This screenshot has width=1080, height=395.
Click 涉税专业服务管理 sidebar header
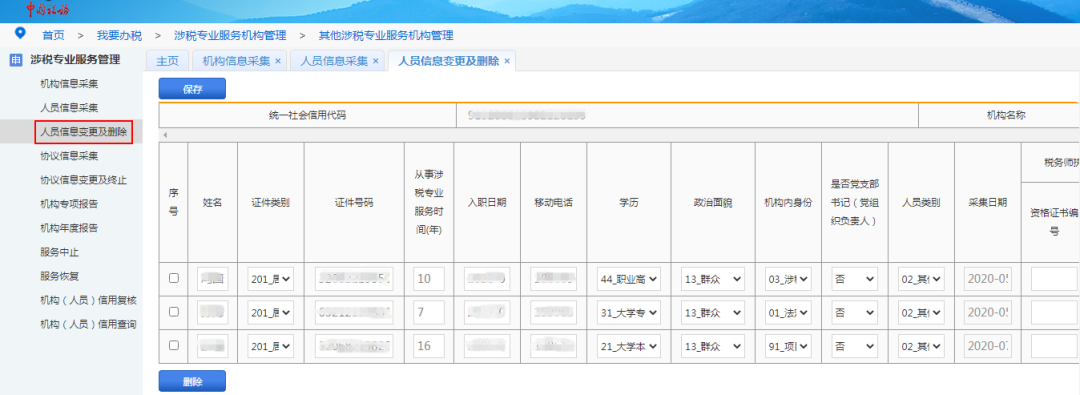click(75, 60)
